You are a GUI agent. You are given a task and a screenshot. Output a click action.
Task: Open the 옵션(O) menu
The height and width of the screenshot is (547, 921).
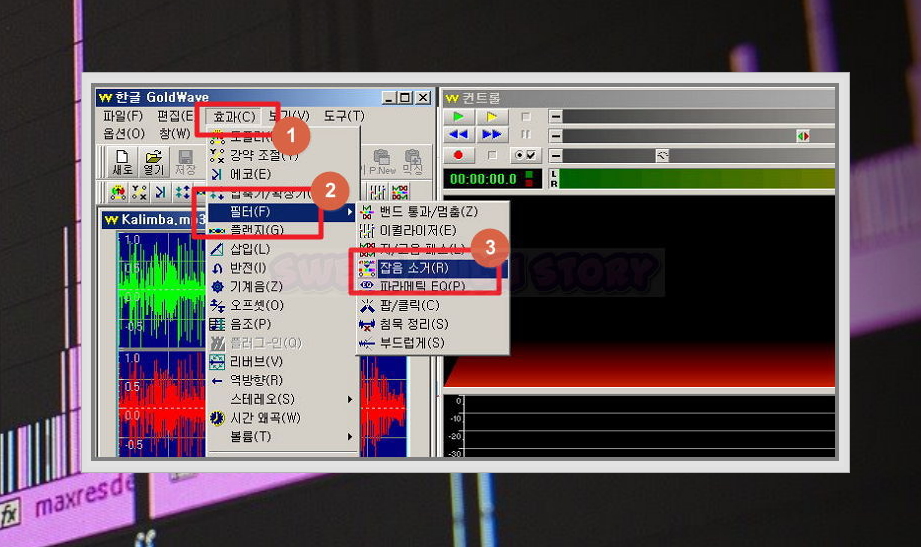(124, 133)
